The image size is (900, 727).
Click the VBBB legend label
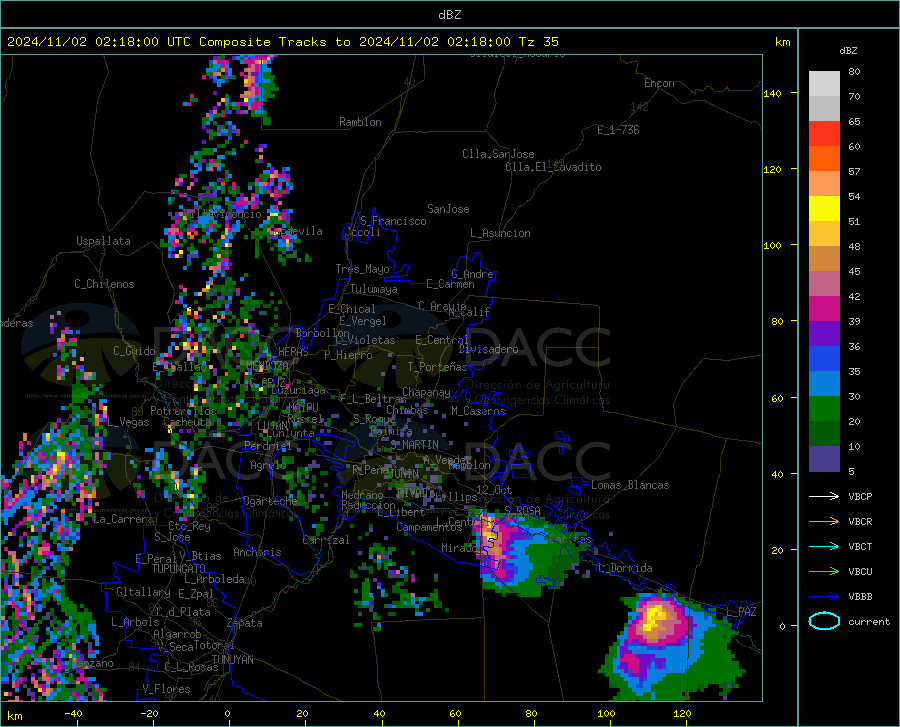coord(860,597)
